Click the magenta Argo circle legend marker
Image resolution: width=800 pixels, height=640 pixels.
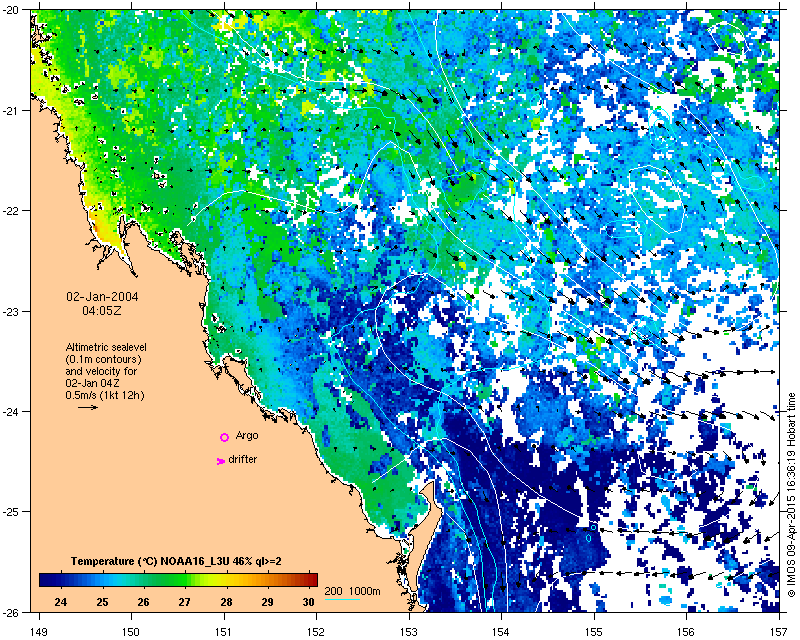click(x=224, y=437)
